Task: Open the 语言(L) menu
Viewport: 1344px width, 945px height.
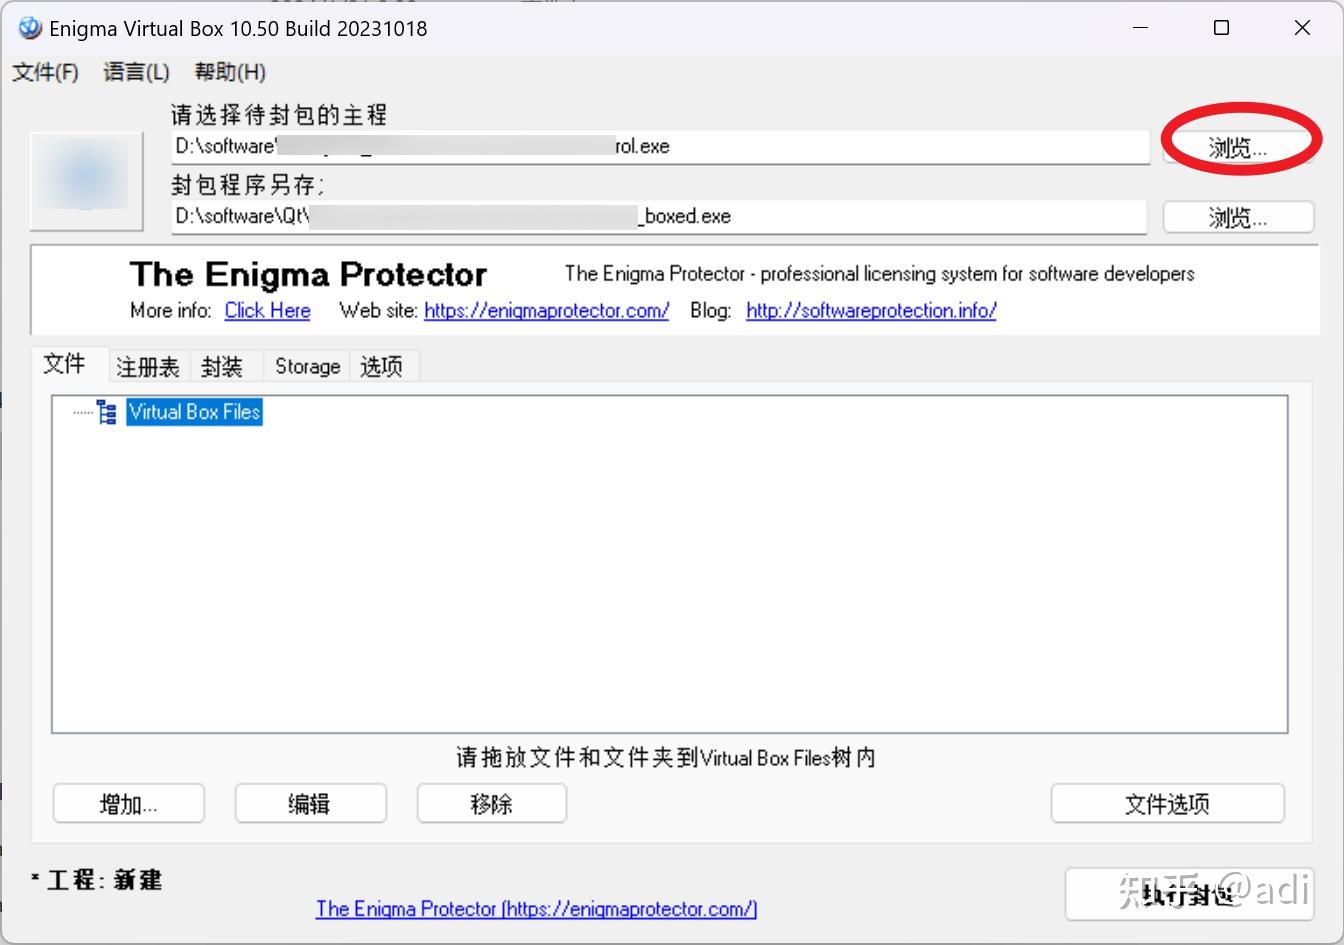Action: pyautogui.click(x=135, y=71)
